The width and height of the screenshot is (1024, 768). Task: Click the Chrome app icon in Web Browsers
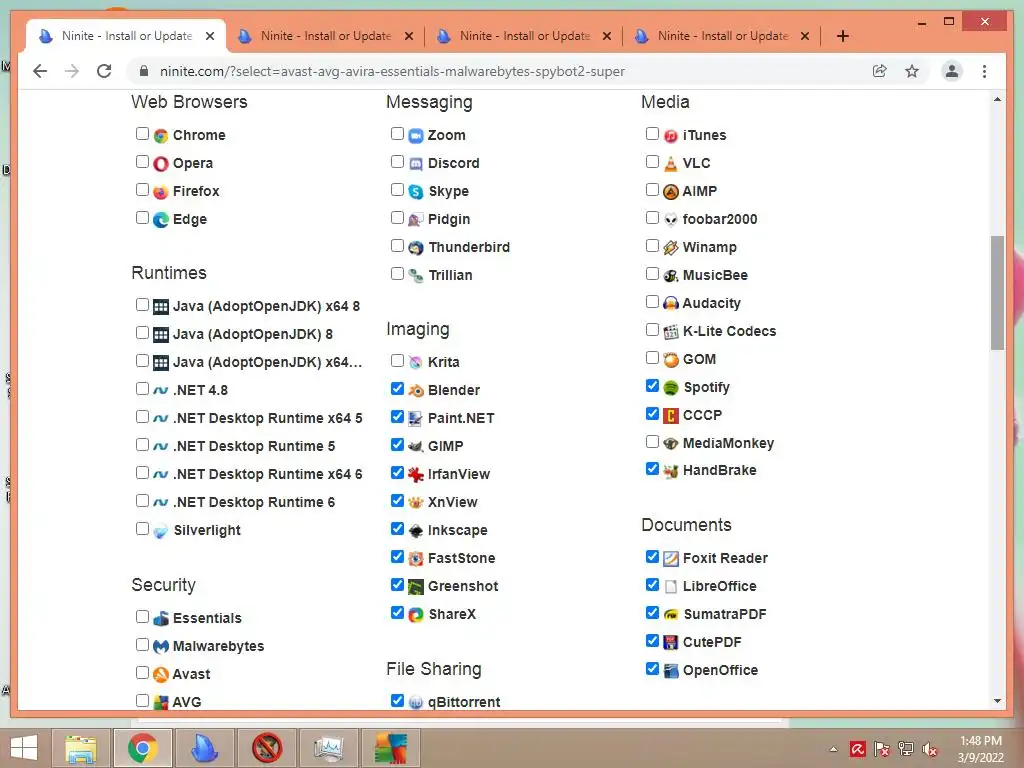[161, 136]
